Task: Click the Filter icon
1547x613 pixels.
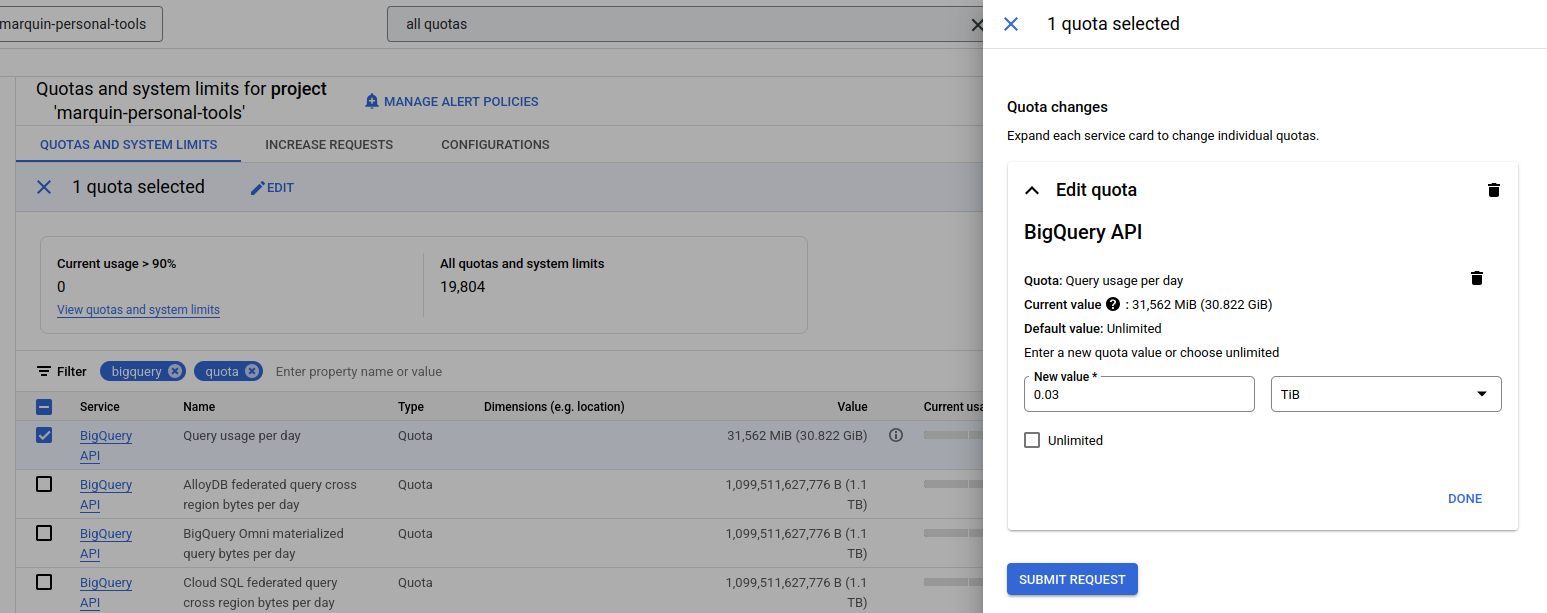Action: pyautogui.click(x=44, y=371)
